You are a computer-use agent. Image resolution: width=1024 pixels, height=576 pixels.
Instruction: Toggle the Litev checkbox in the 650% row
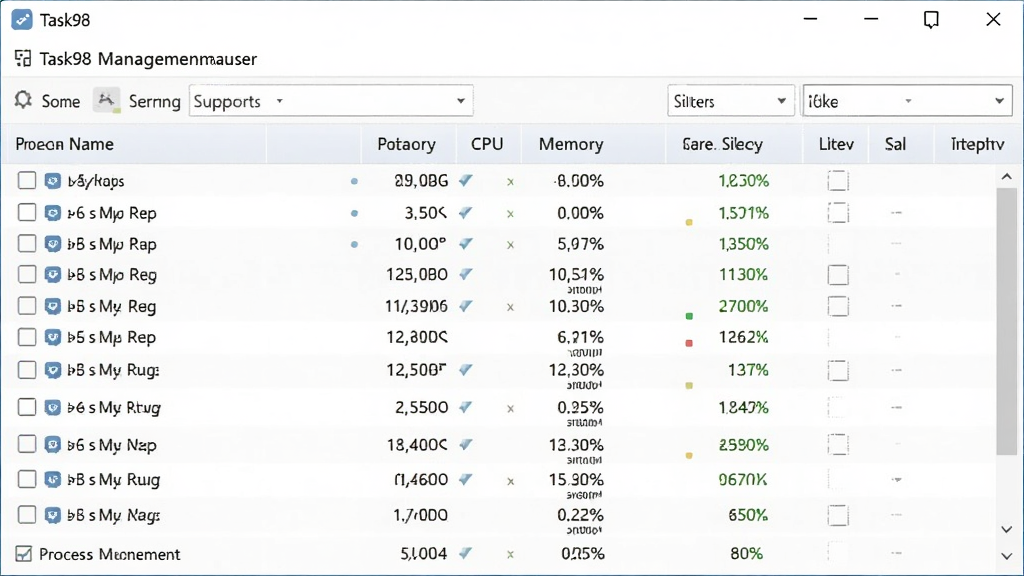point(838,515)
